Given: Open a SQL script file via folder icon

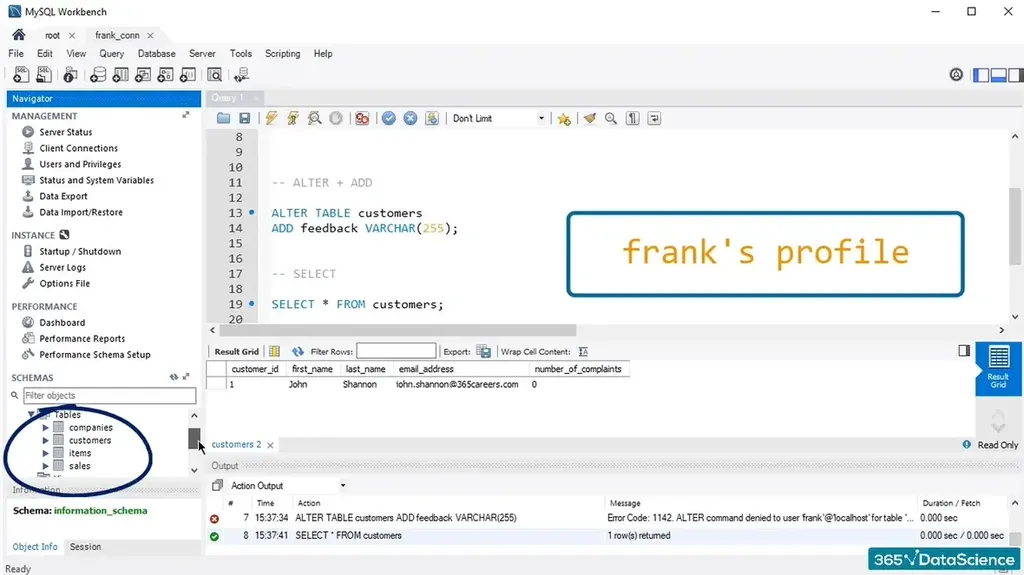Looking at the screenshot, I should pos(224,118).
